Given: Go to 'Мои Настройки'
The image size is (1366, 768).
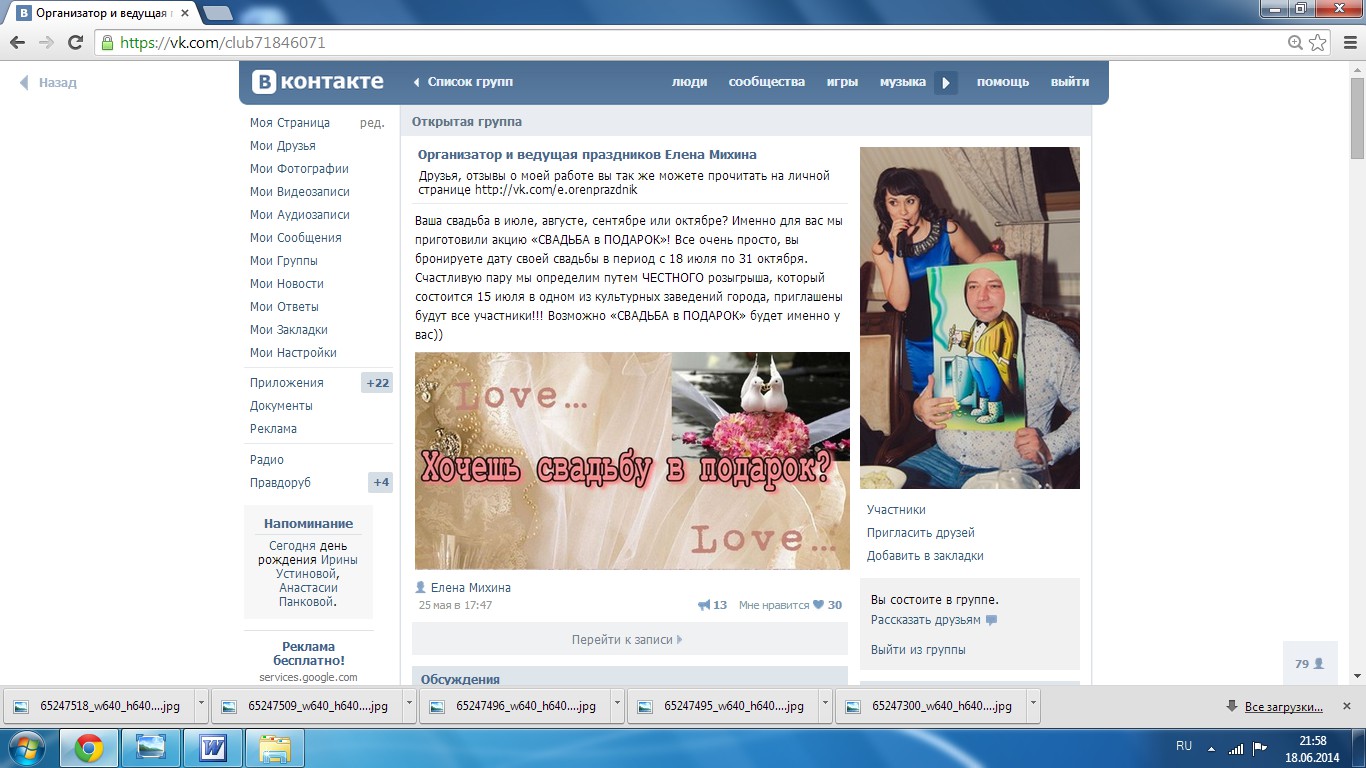Looking at the screenshot, I should click(293, 353).
